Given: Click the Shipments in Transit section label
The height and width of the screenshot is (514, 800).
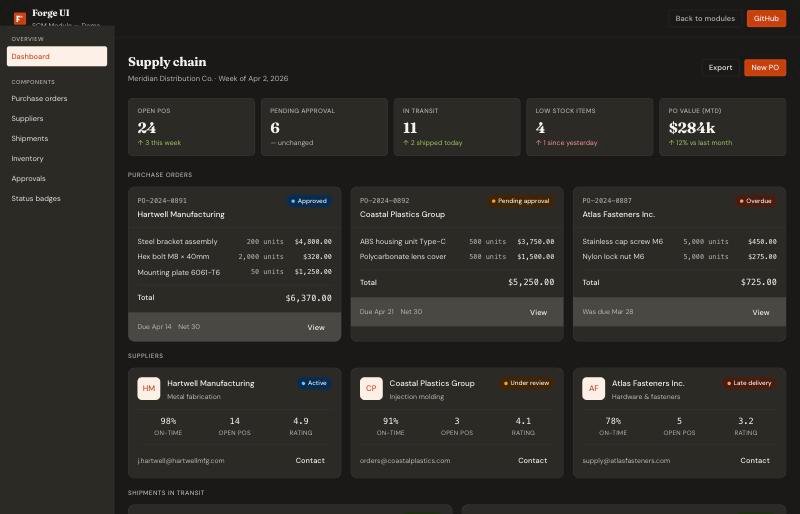Looking at the screenshot, I should [x=166, y=493].
